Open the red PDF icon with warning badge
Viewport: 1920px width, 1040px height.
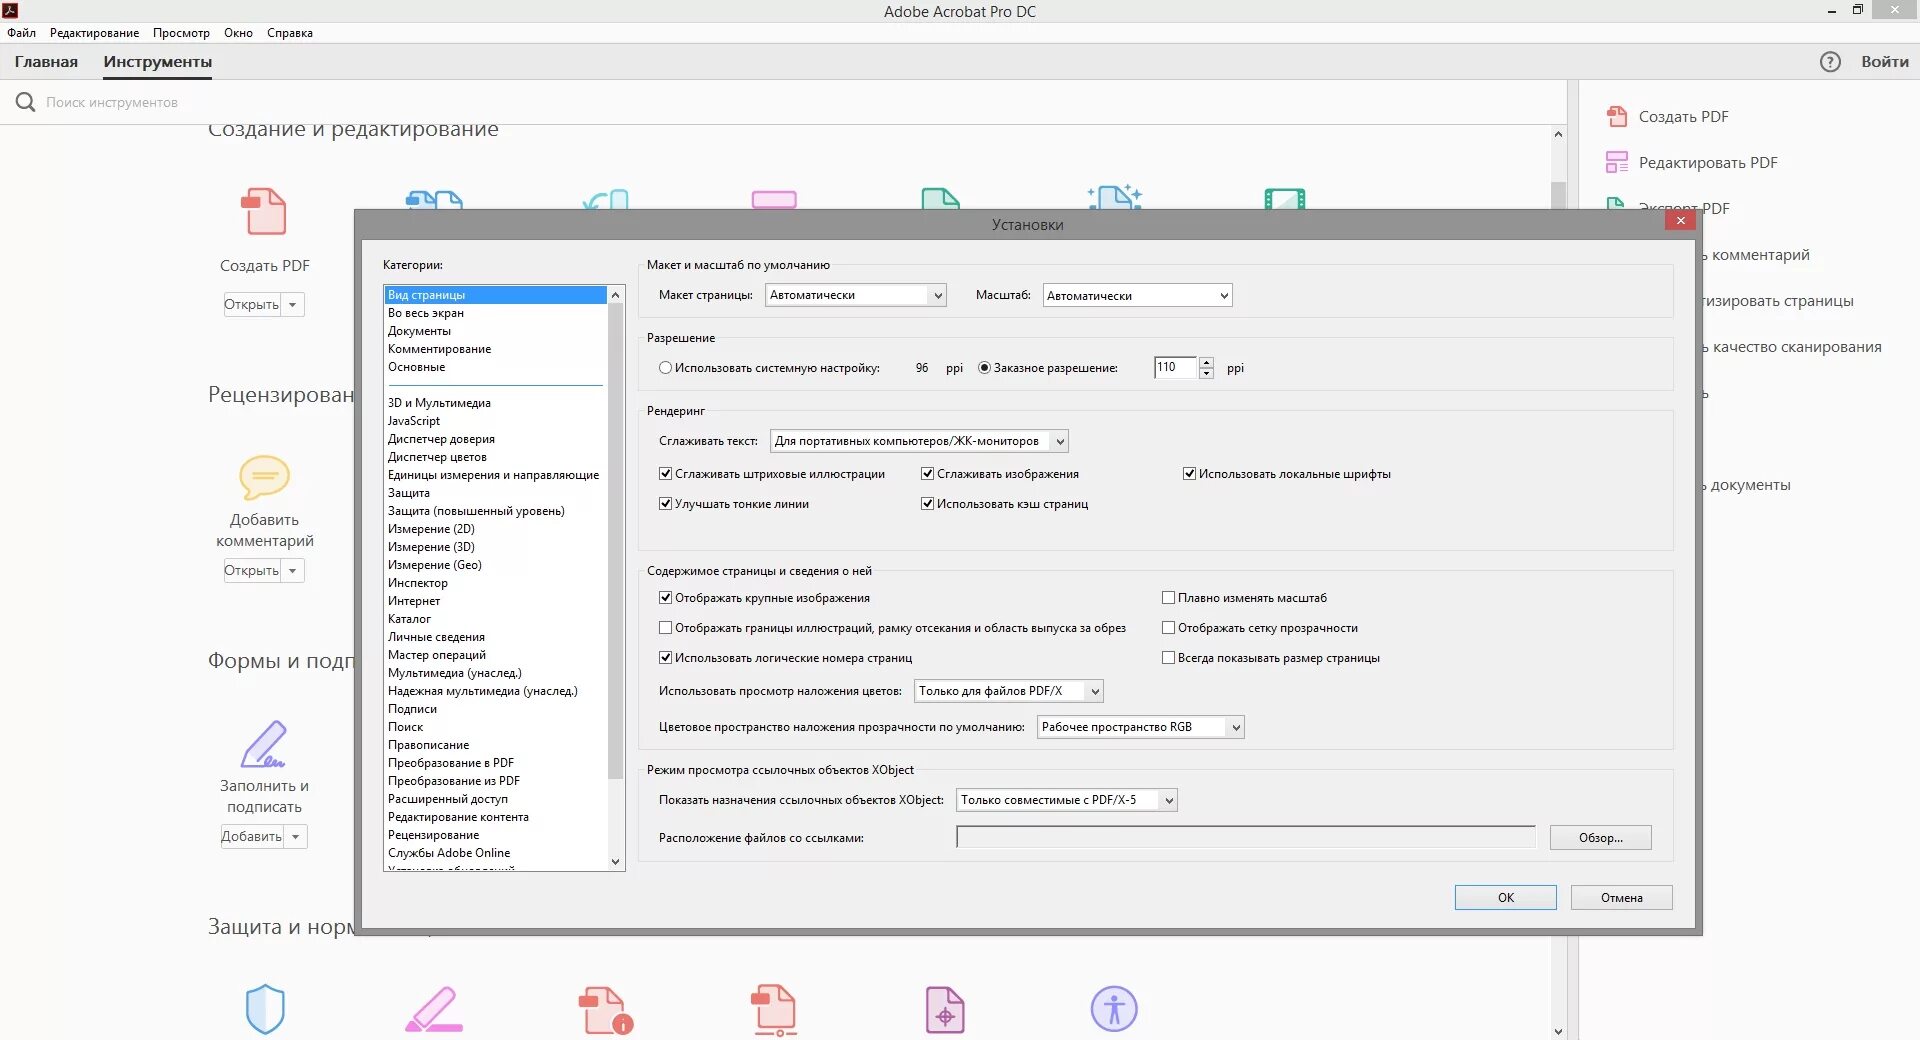tap(605, 1010)
